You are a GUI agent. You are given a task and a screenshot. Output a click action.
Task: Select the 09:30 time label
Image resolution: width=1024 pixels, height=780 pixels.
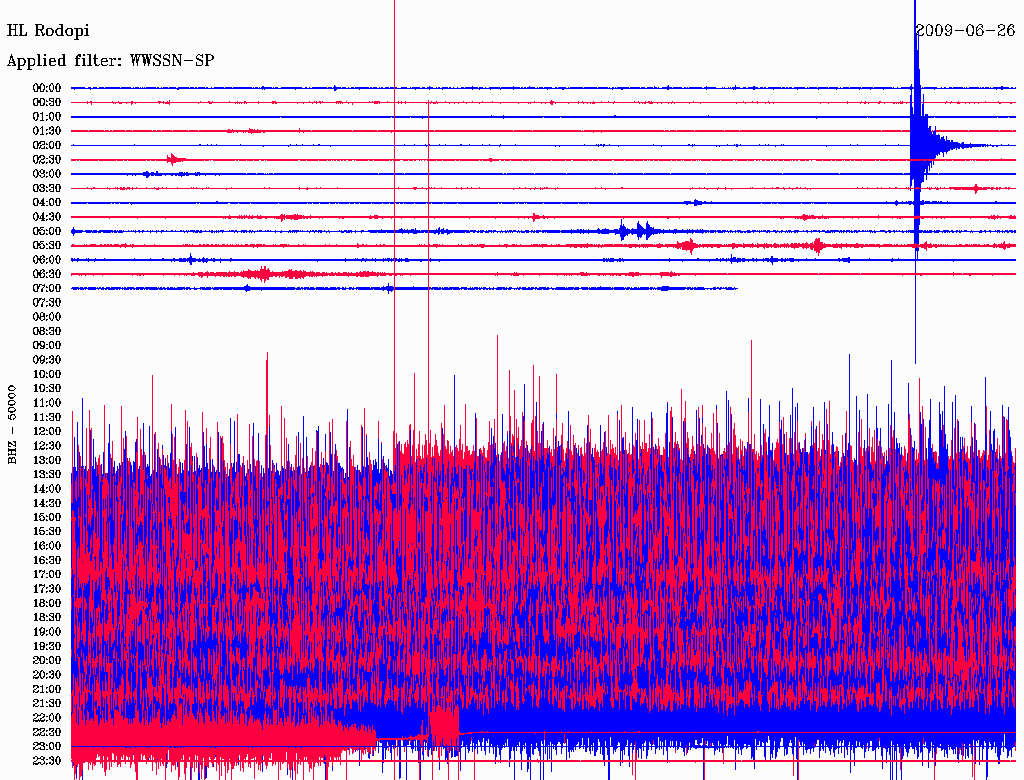(47, 360)
